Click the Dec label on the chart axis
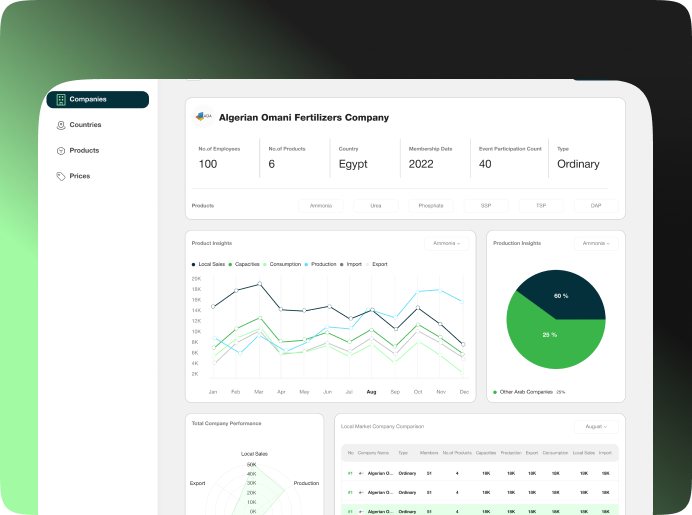 tap(464, 392)
